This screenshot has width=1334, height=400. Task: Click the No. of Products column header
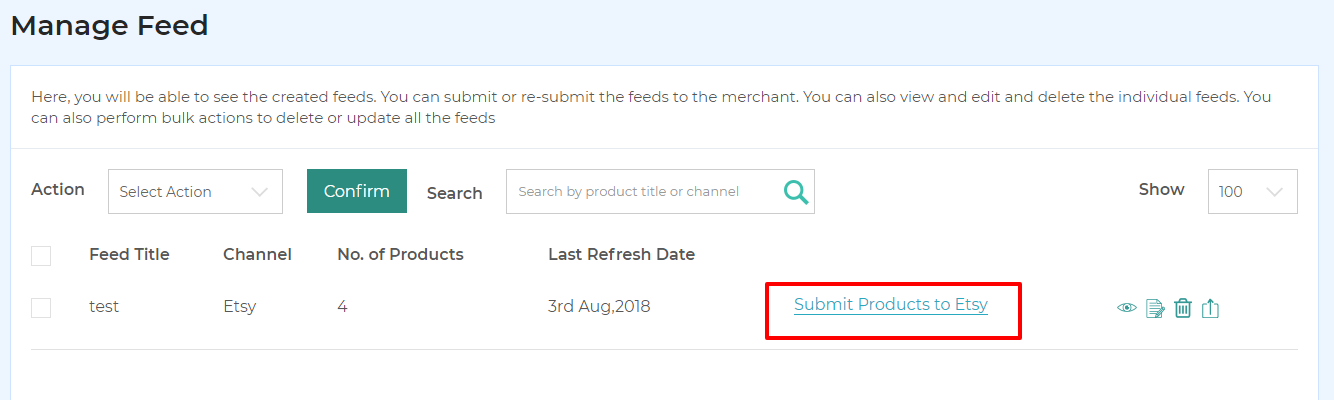tap(400, 254)
